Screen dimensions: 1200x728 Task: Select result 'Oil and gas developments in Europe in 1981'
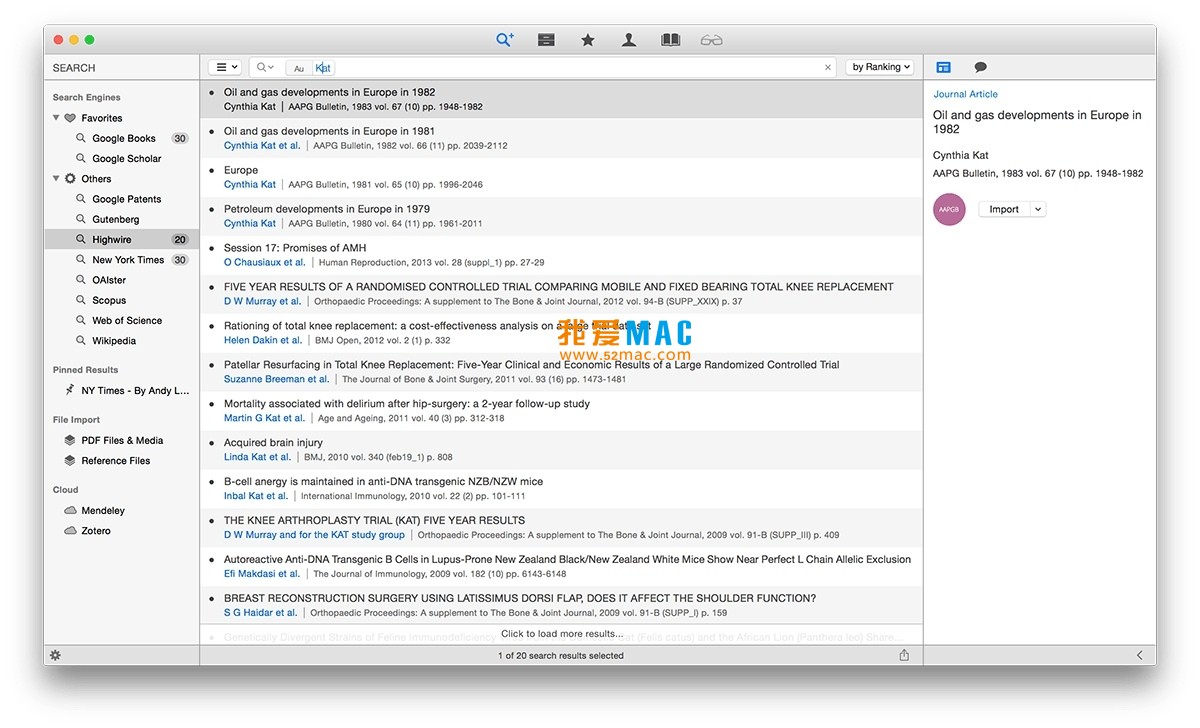561,138
